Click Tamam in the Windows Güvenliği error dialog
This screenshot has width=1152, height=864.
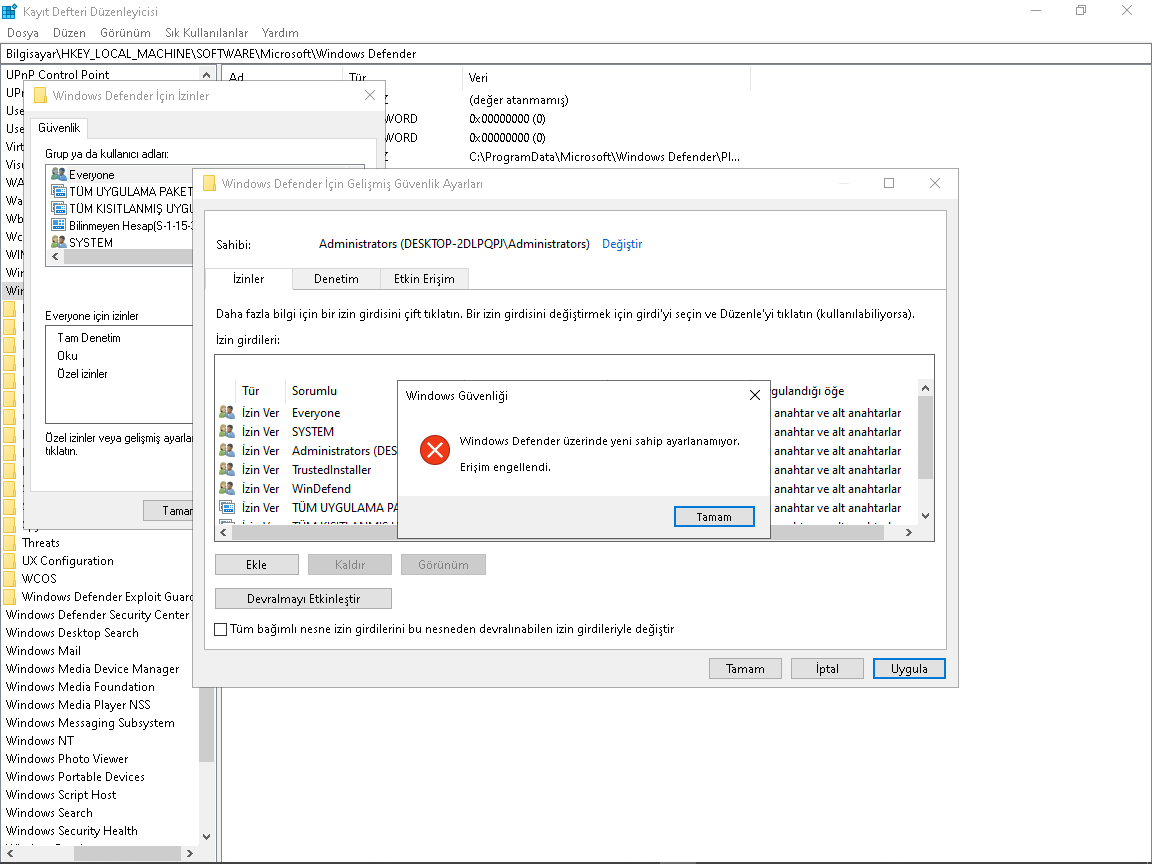coord(714,517)
